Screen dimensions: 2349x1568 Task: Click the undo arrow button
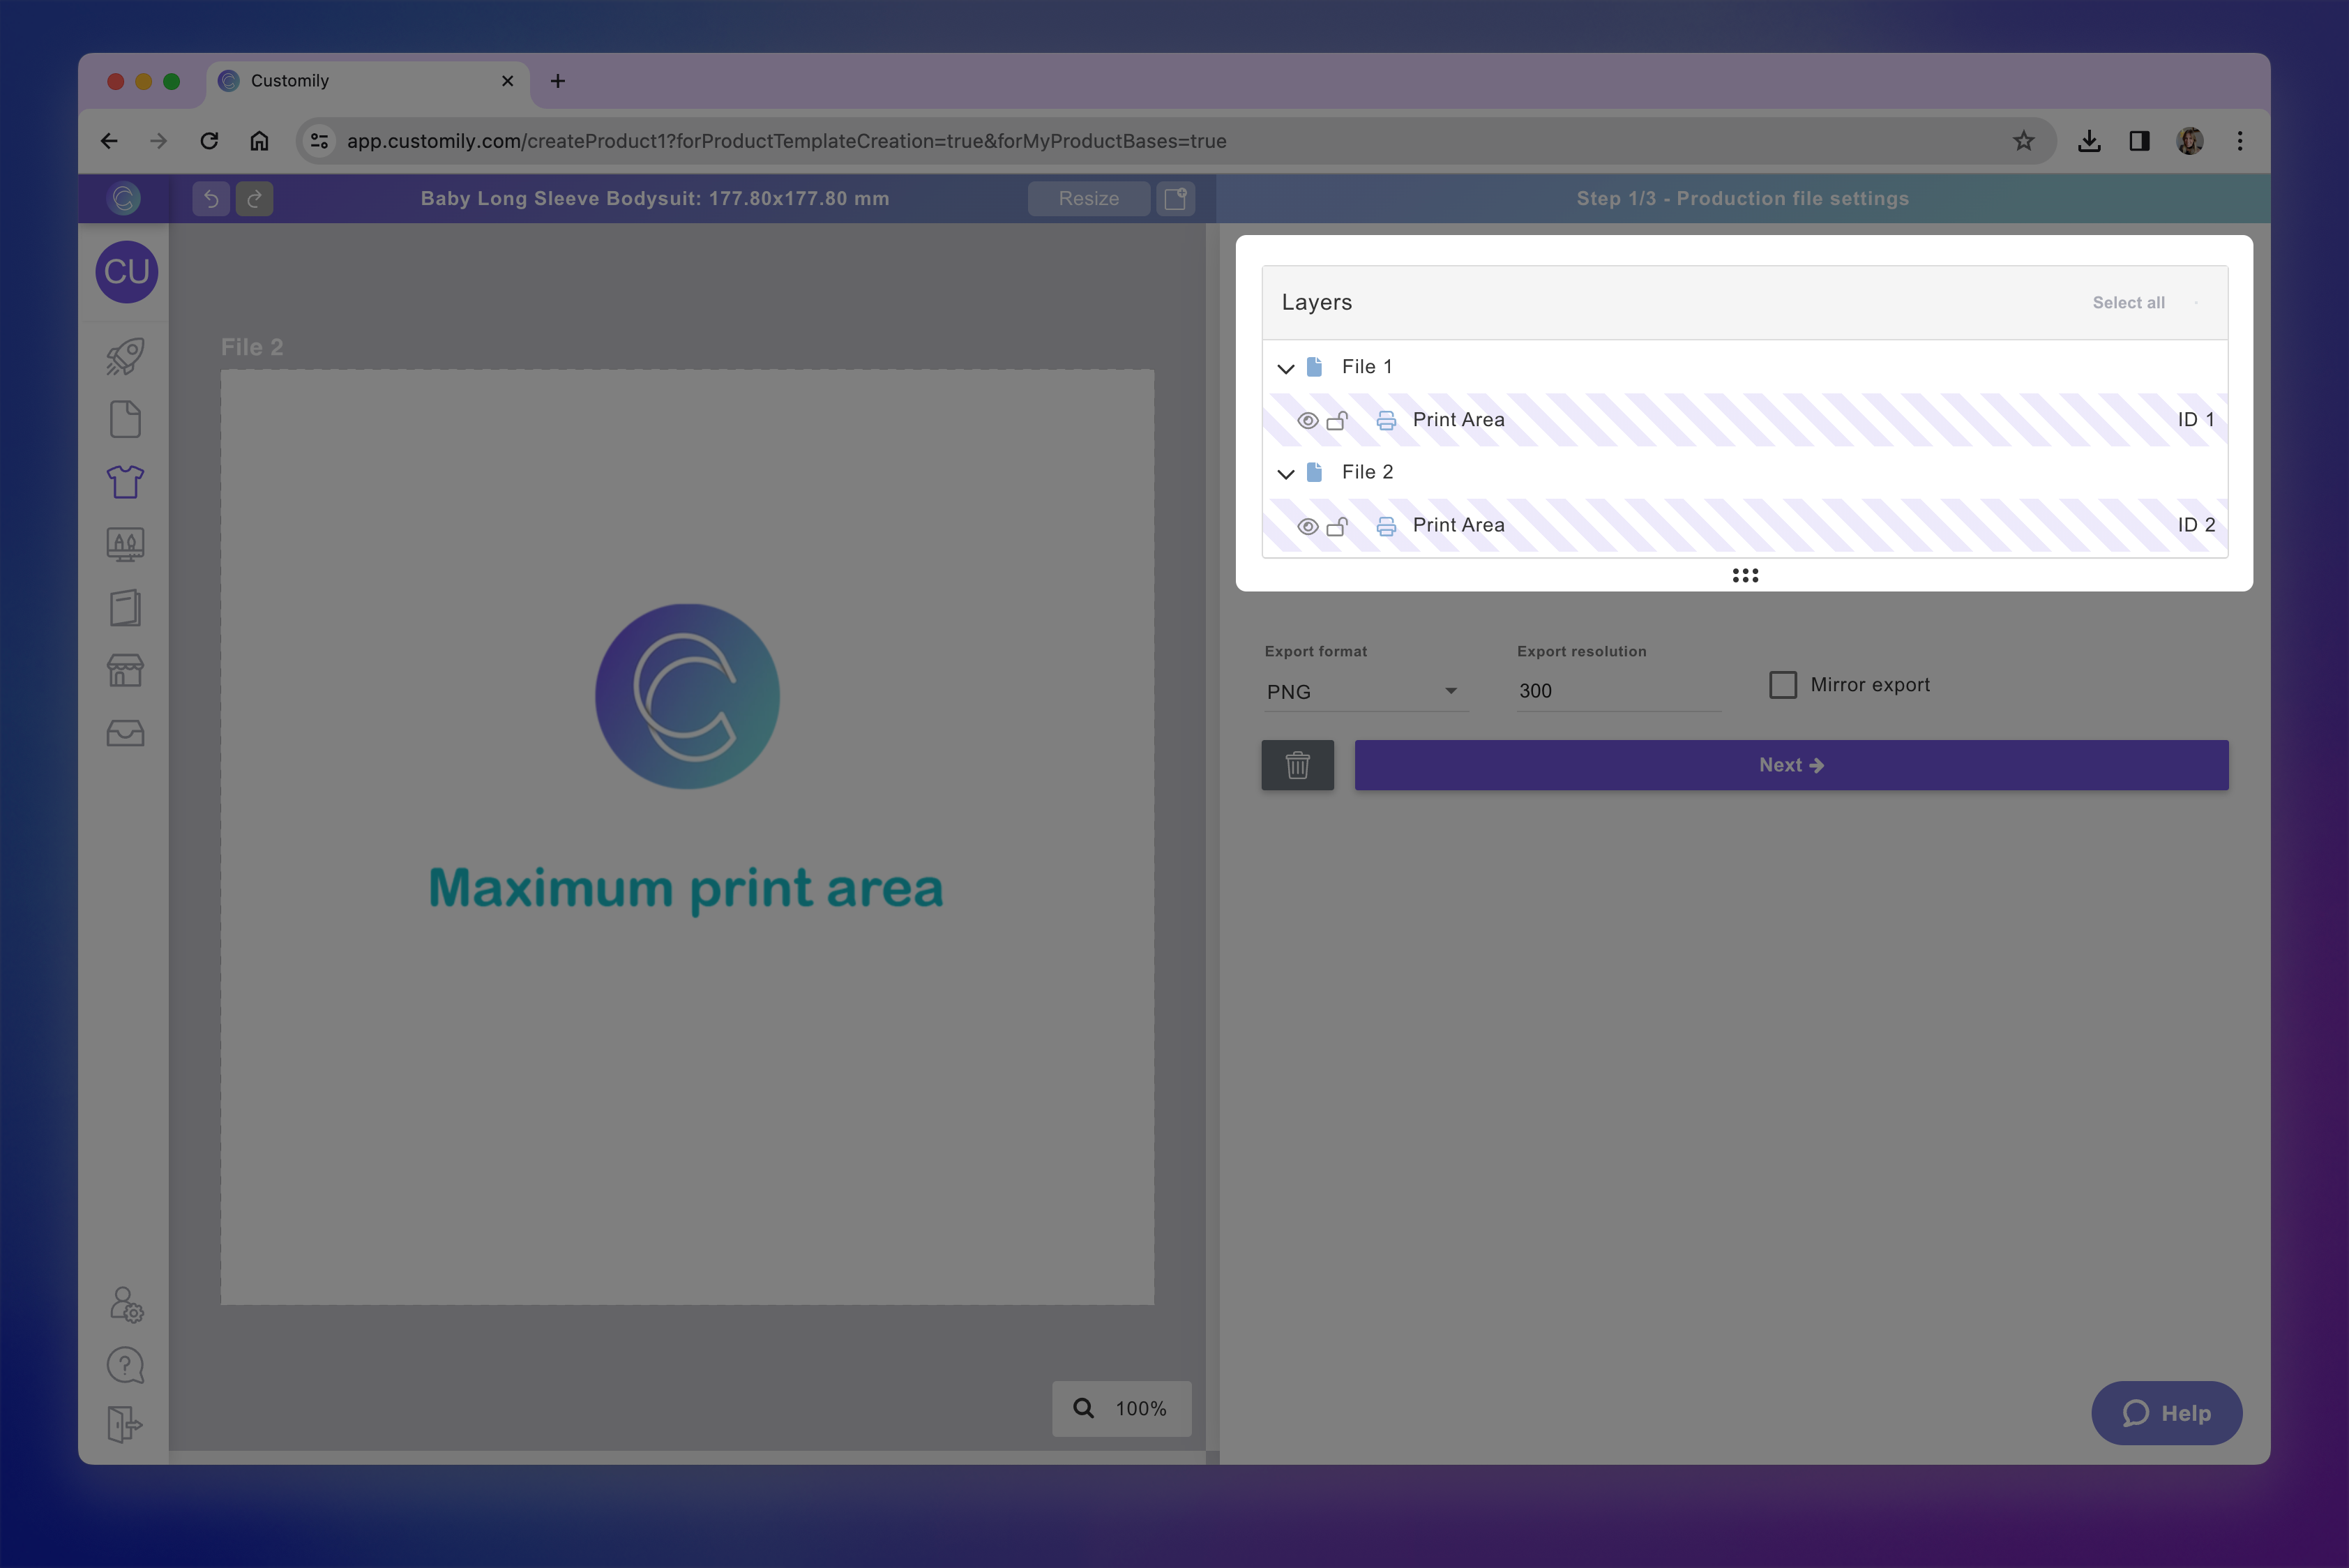pos(211,198)
